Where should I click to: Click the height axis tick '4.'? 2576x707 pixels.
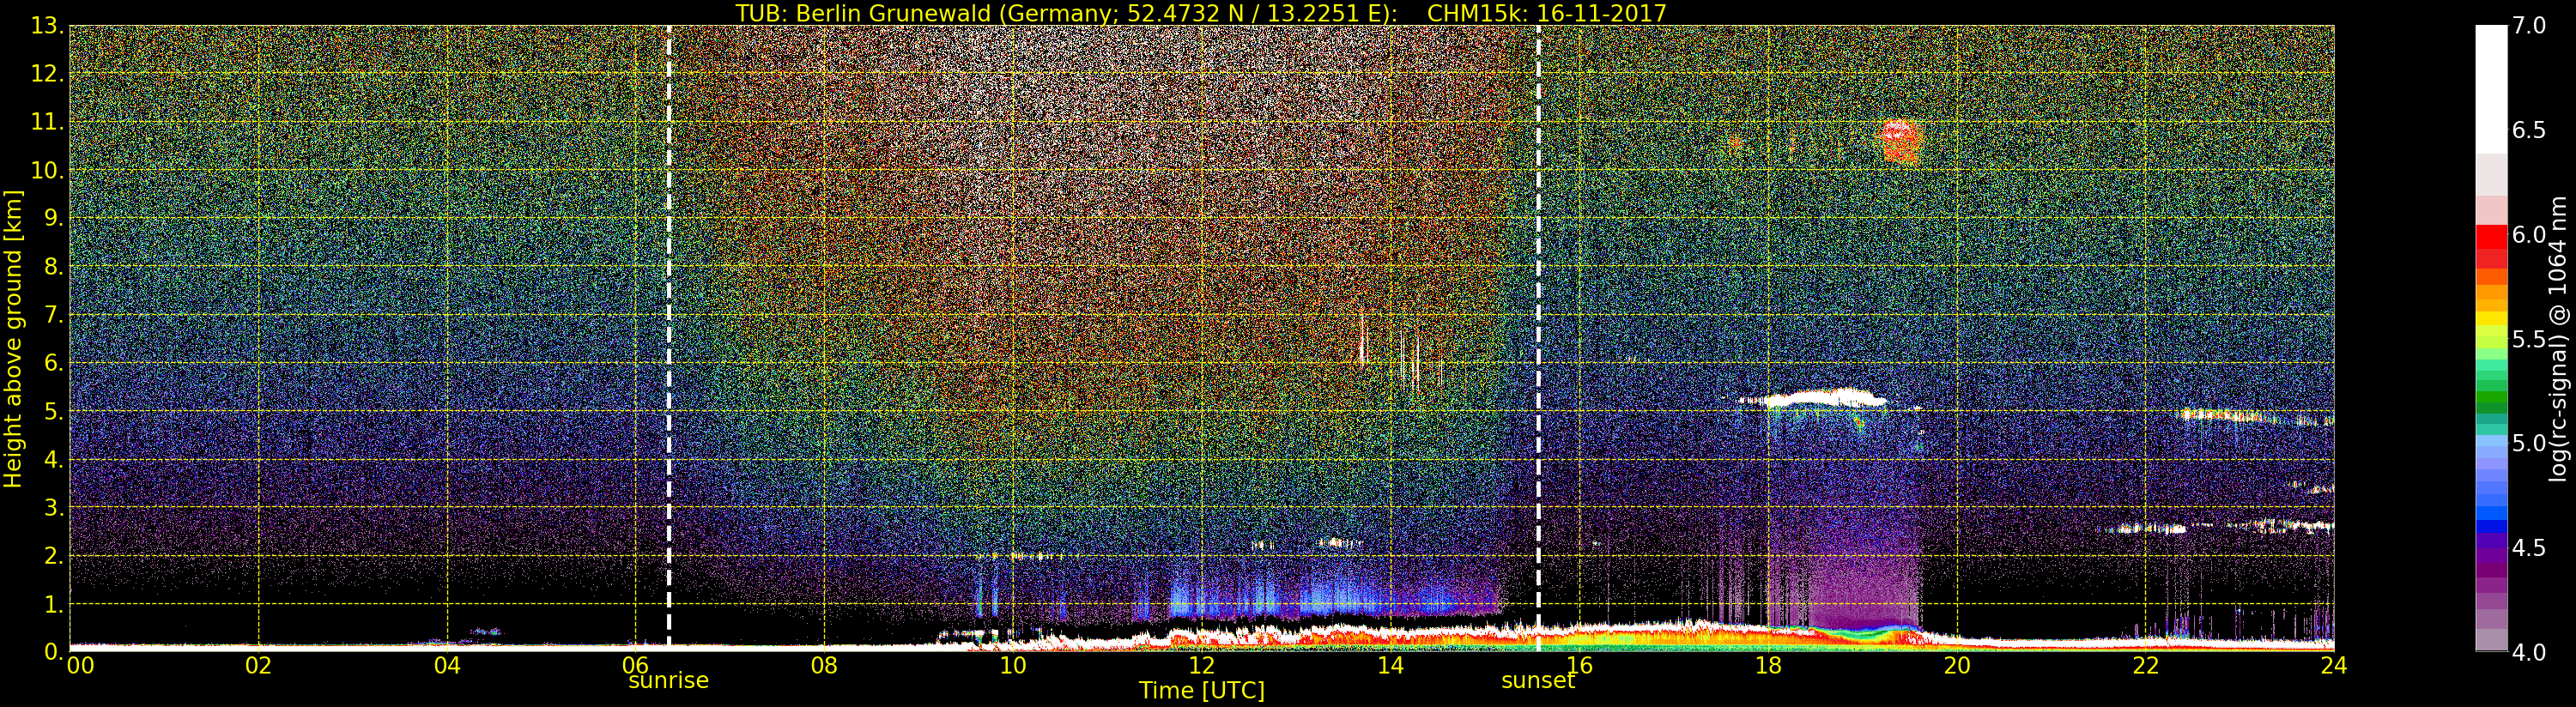[x=52, y=459]
